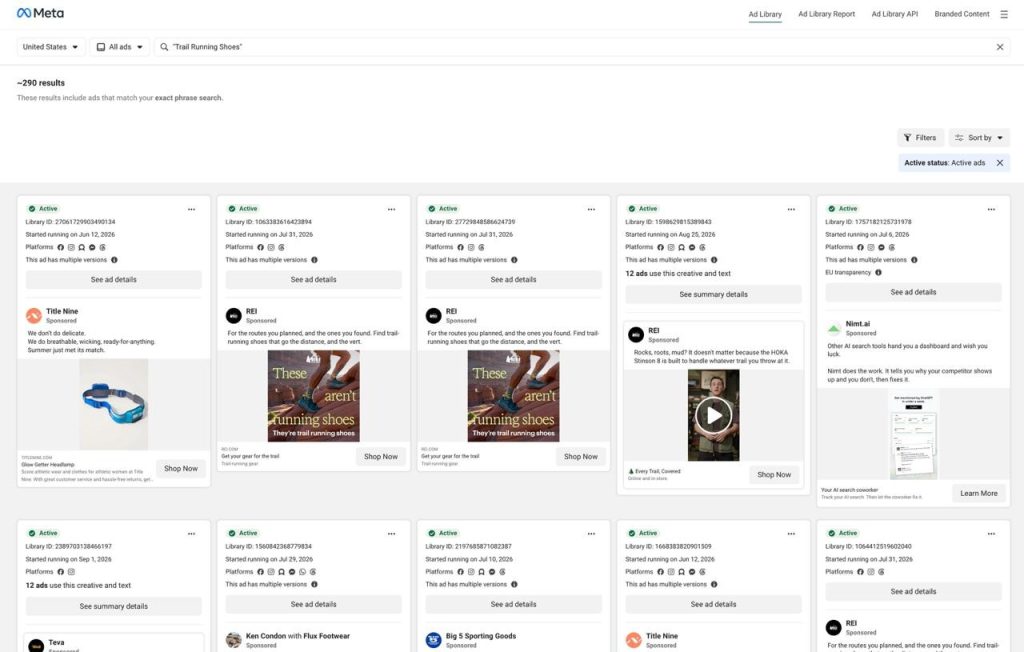Open more options on REI HOKA video ad

(791, 210)
